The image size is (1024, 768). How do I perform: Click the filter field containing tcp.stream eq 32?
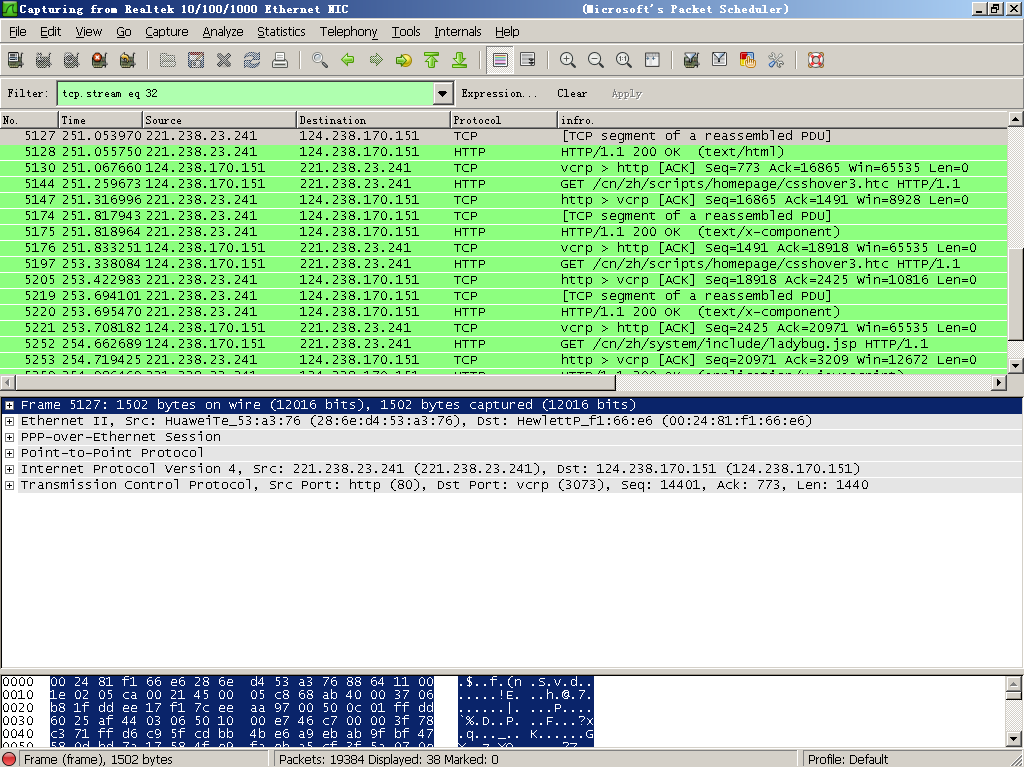coord(246,93)
